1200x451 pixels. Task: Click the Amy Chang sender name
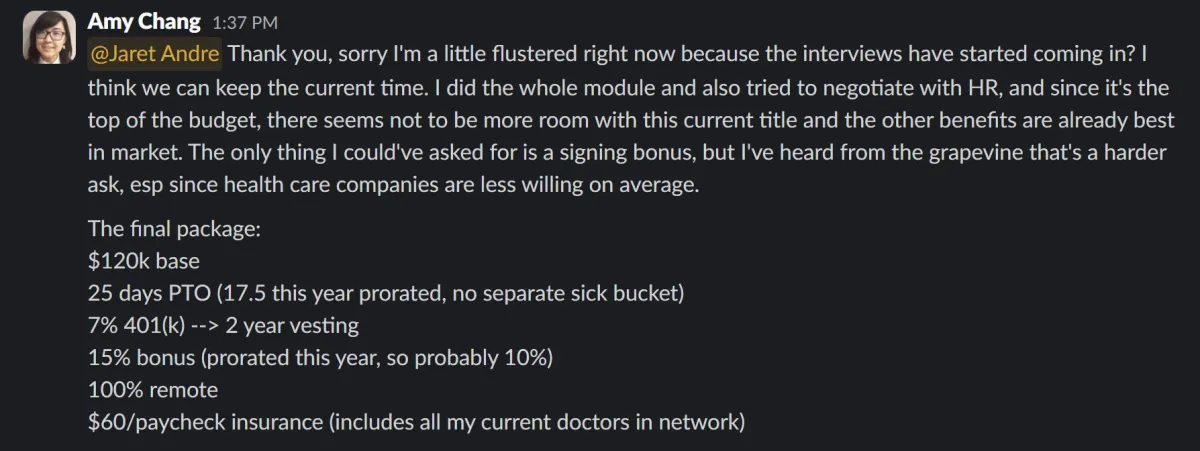(x=144, y=21)
